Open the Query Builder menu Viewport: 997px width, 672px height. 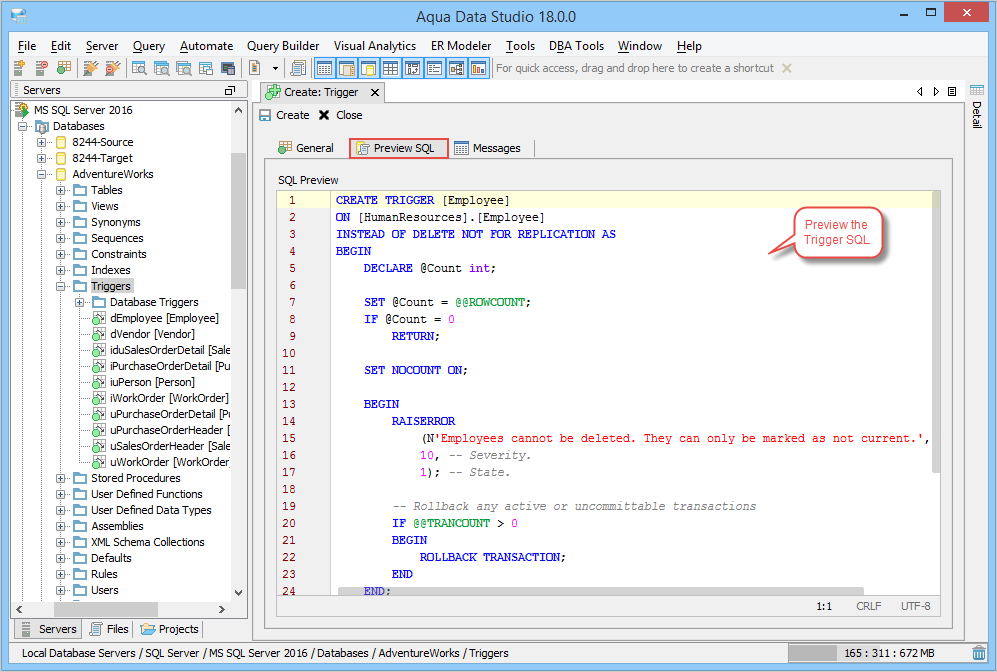coord(283,46)
